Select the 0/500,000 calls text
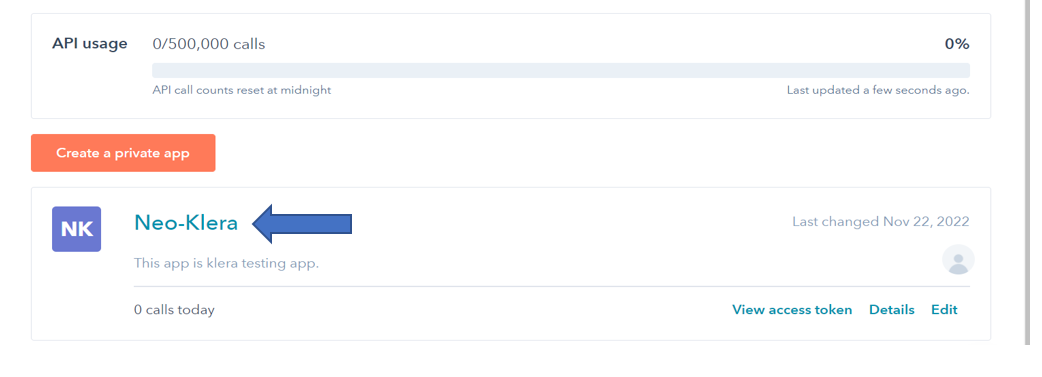This screenshot has width=1042, height=377. tap(209, 45)
